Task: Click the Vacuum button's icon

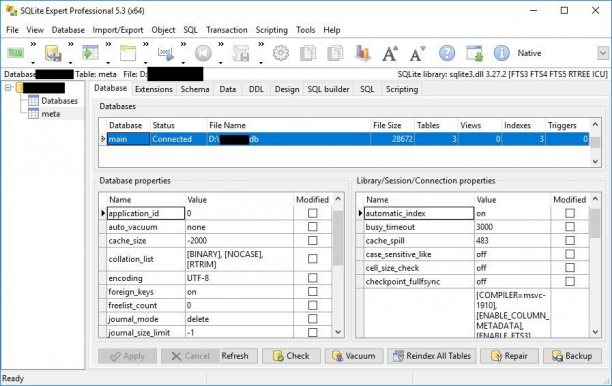Action: click(337, 356)
